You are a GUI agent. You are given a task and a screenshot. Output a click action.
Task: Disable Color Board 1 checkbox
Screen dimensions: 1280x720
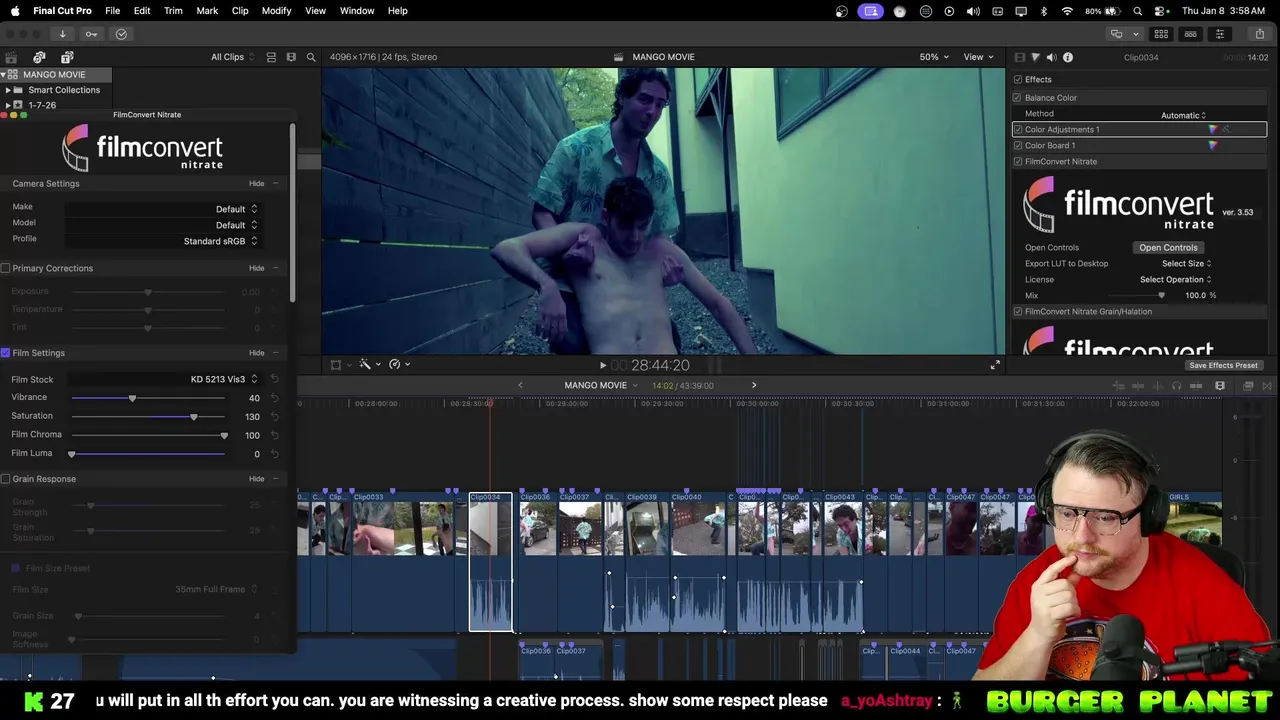(x=1018, y=145)
